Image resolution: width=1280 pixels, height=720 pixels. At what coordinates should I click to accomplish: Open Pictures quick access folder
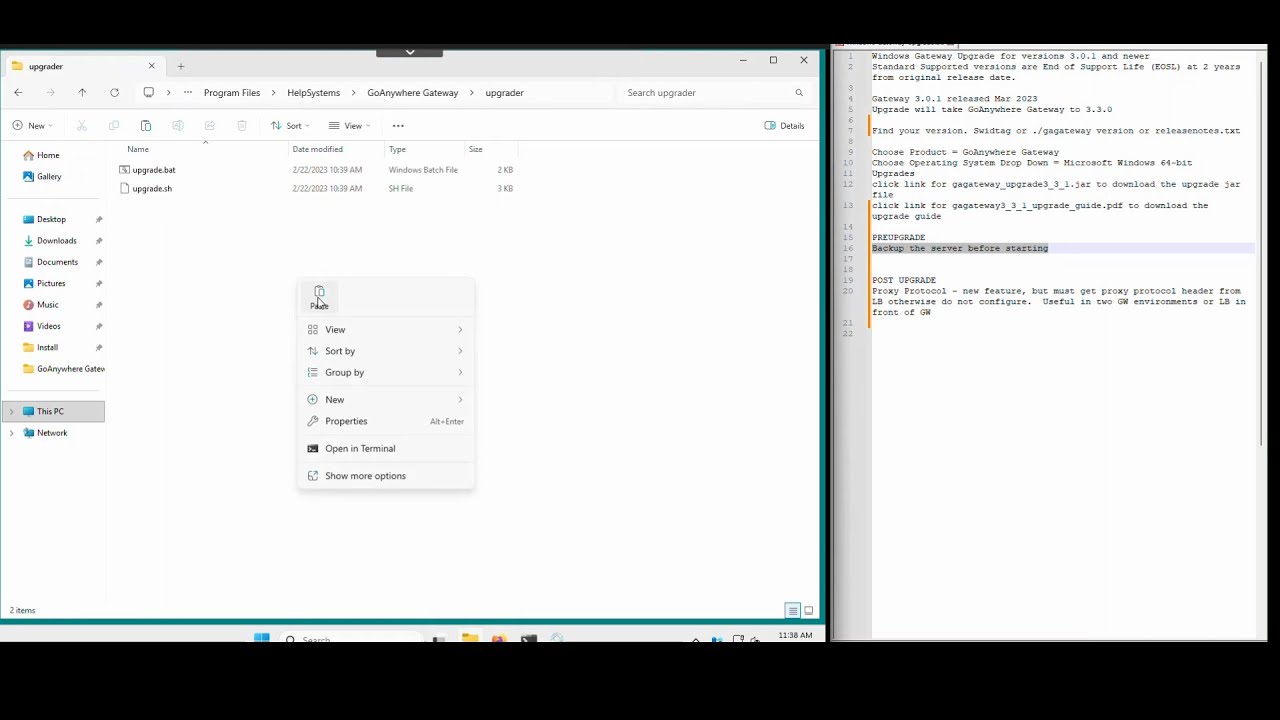tap(51, 284)
